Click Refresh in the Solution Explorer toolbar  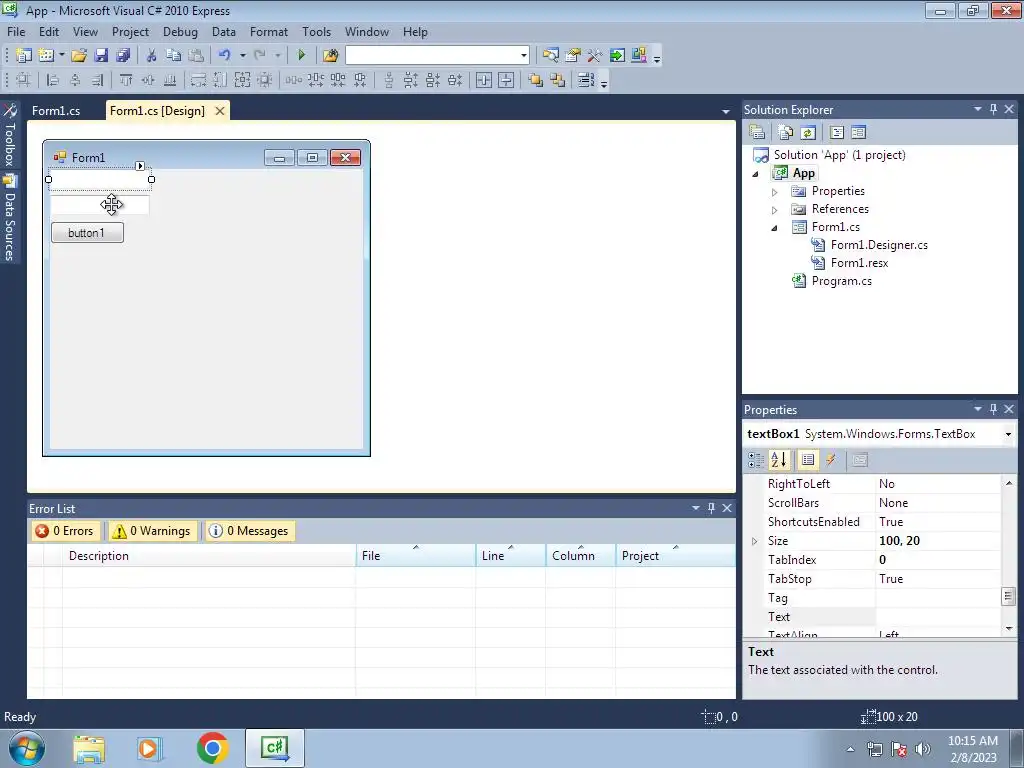808,133
